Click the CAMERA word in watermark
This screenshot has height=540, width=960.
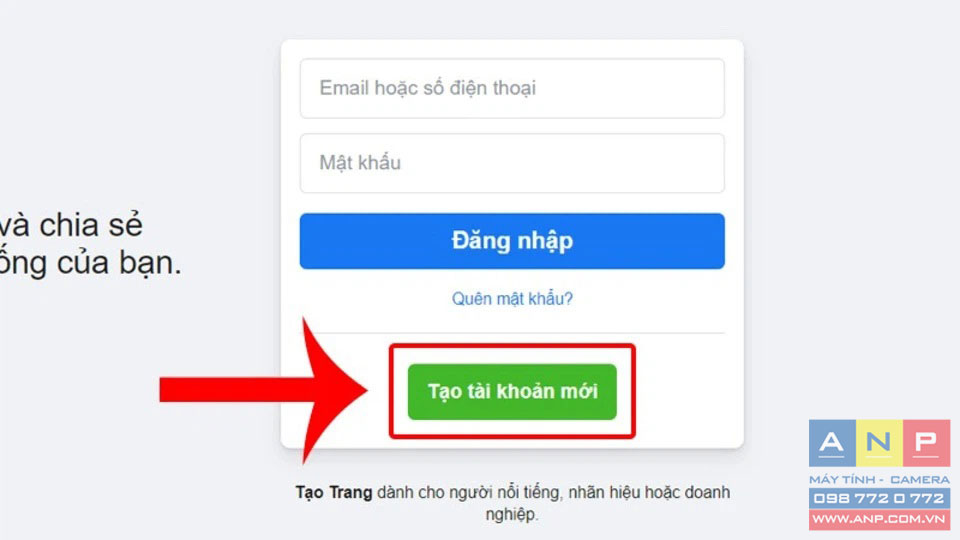click(920, 479)
